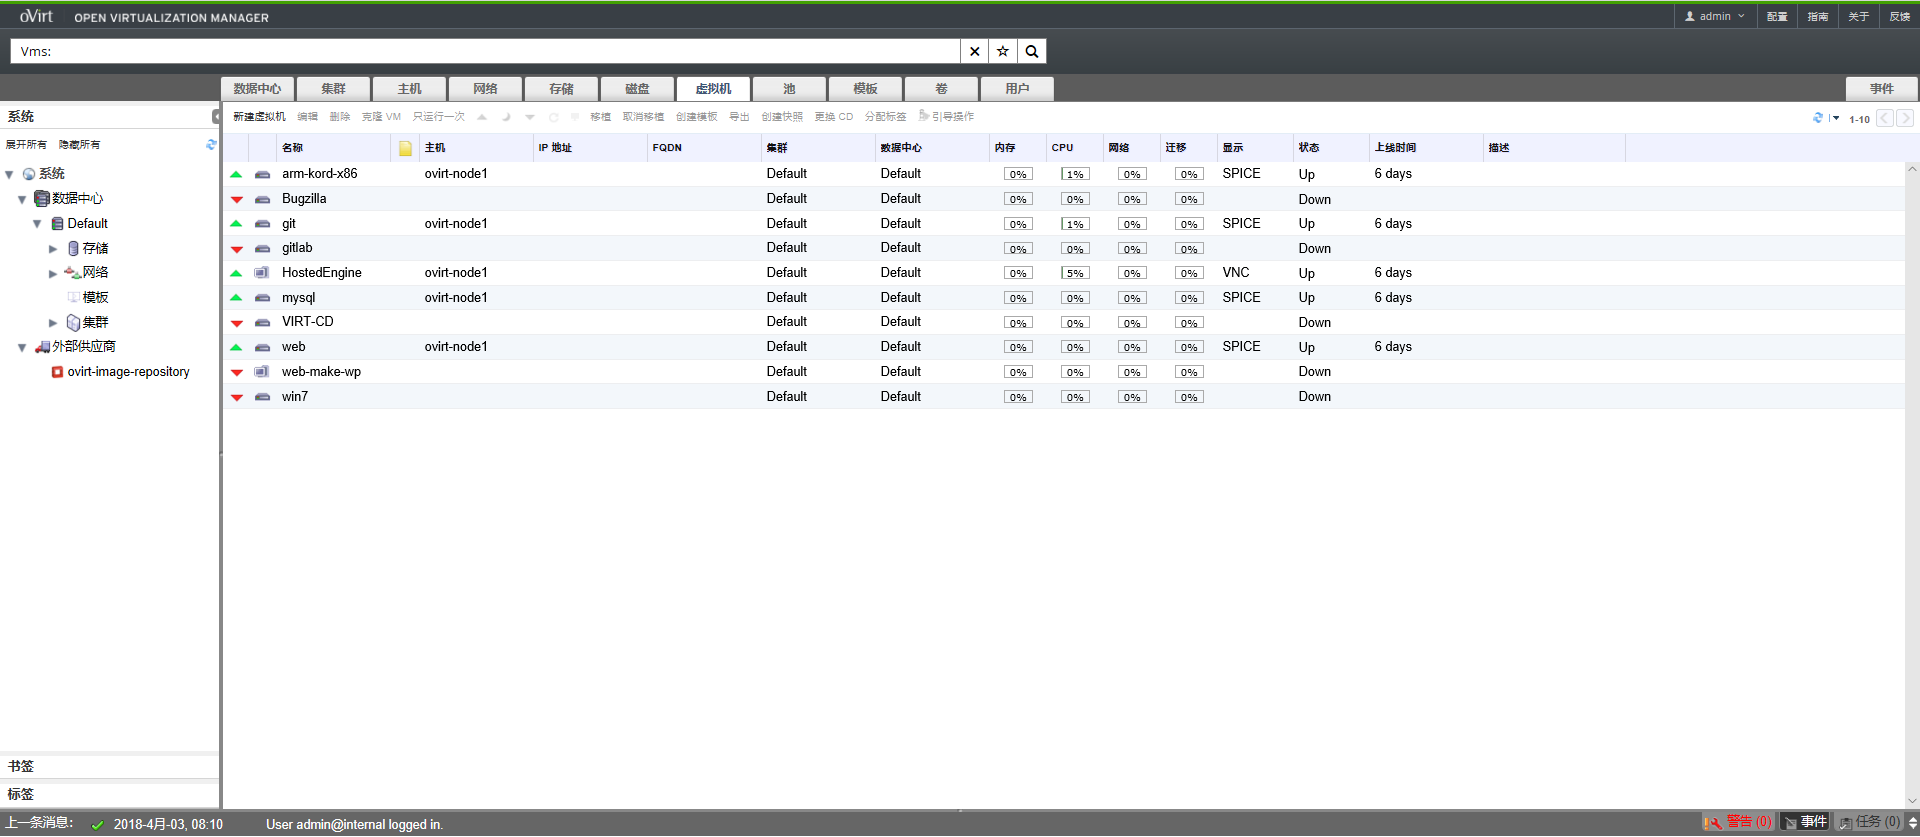Image resolution: width=1920 pixels, height=837 pixels.
Task: Collapse the 数据中心 tree node
Action: (x=22, y=199)
